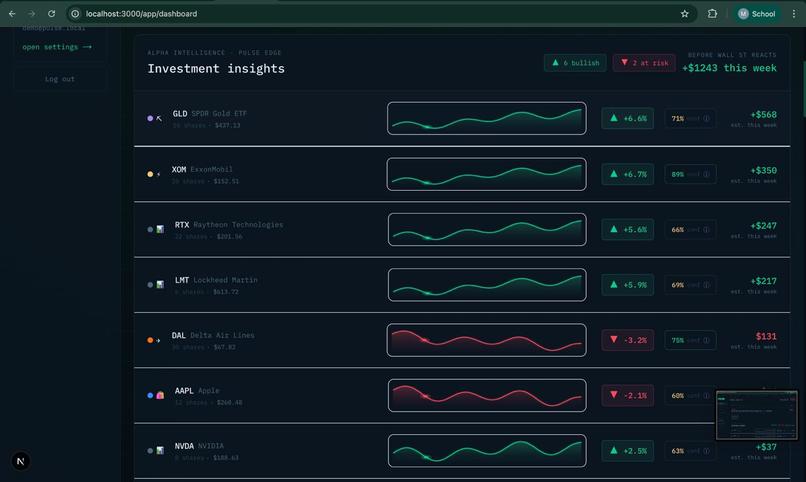Click the DAL airplane icon
Viewport: 806px width, 482px height.
(x=158, y=340)
